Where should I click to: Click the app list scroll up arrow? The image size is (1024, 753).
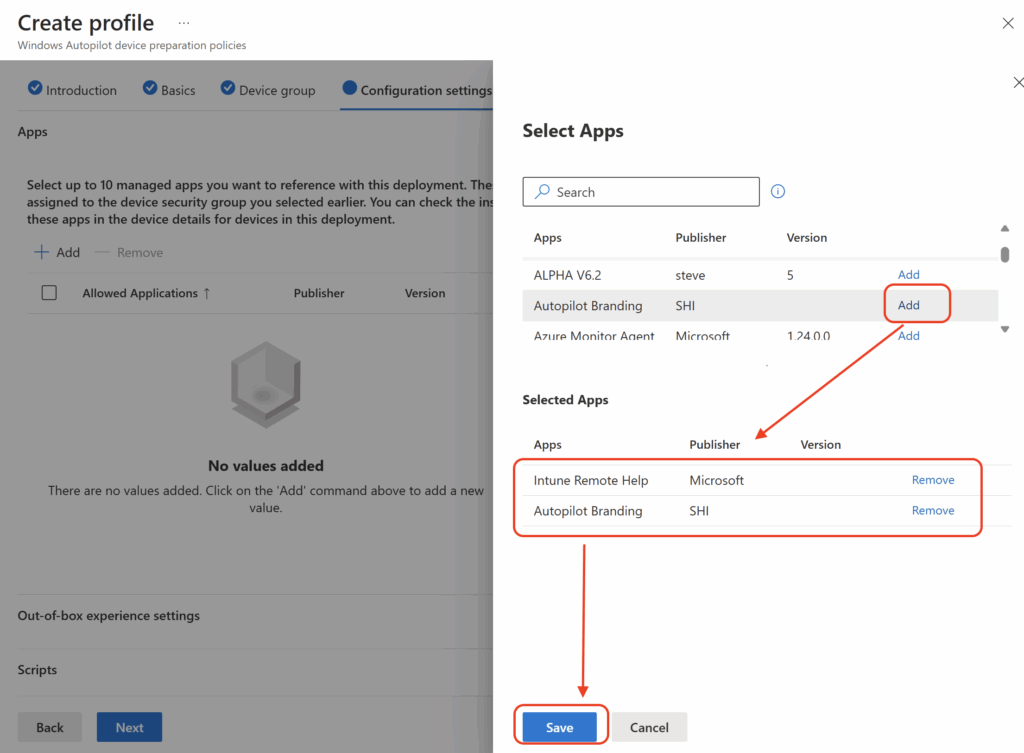pyautogui.click(x=1005, y=229)
